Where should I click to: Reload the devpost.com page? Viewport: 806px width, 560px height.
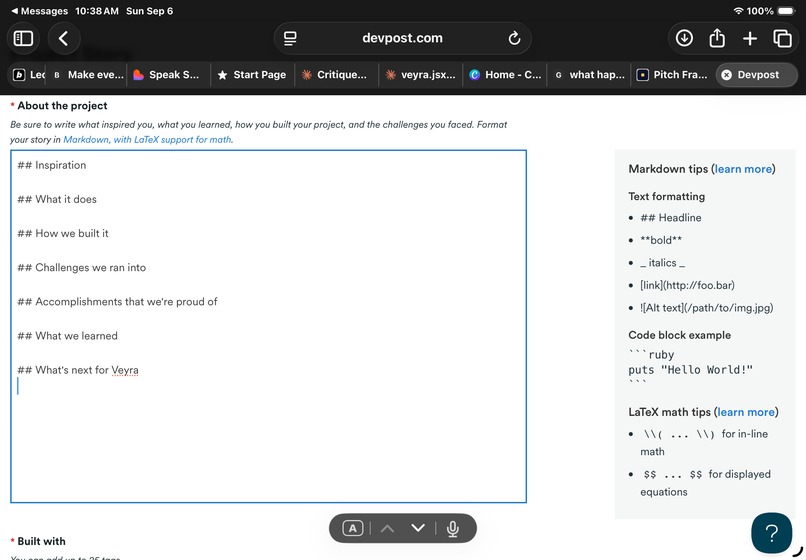click(514, 39)
